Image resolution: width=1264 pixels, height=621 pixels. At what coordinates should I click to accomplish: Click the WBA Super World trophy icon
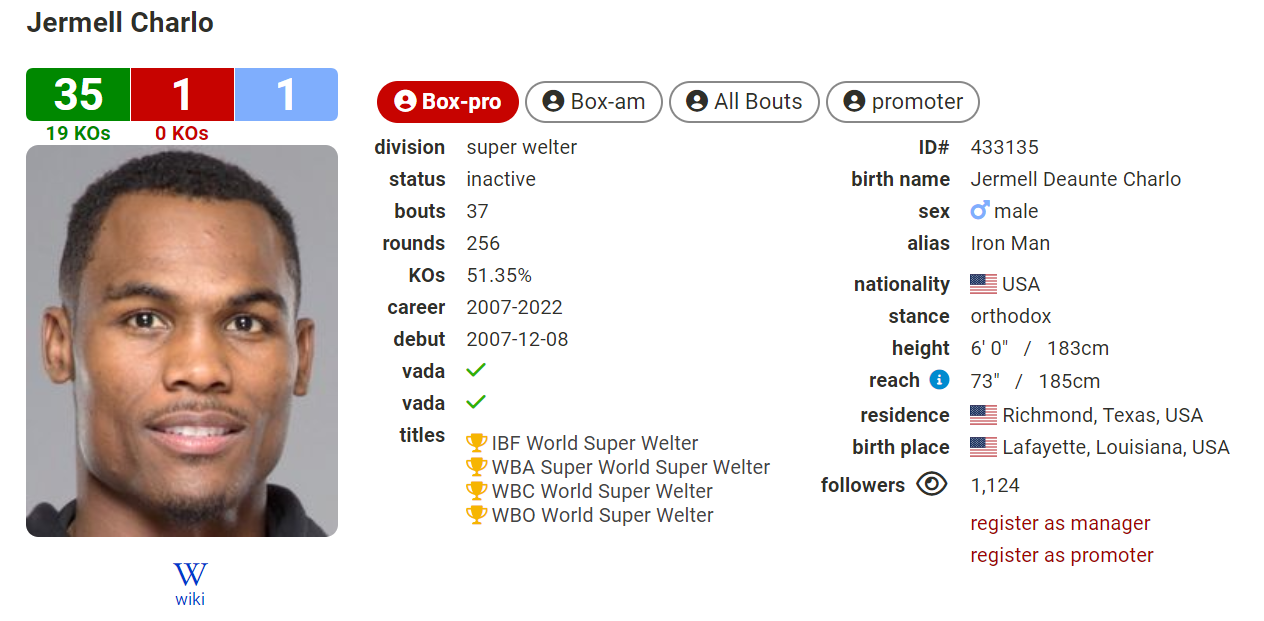coord(477,467)
